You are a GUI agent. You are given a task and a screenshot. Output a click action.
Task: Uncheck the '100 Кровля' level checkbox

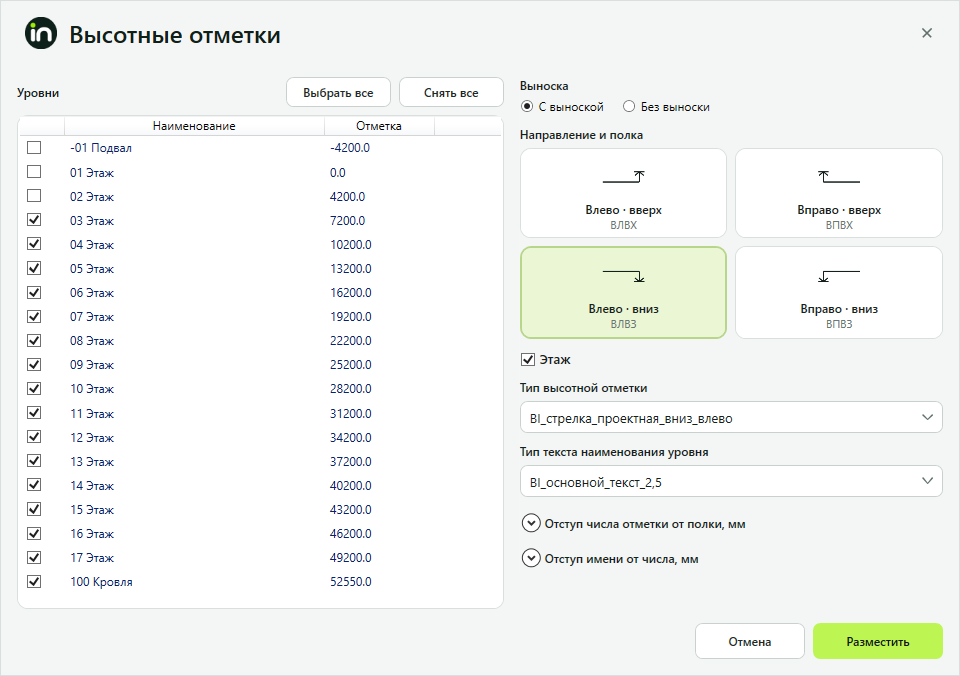coord(34,582)
